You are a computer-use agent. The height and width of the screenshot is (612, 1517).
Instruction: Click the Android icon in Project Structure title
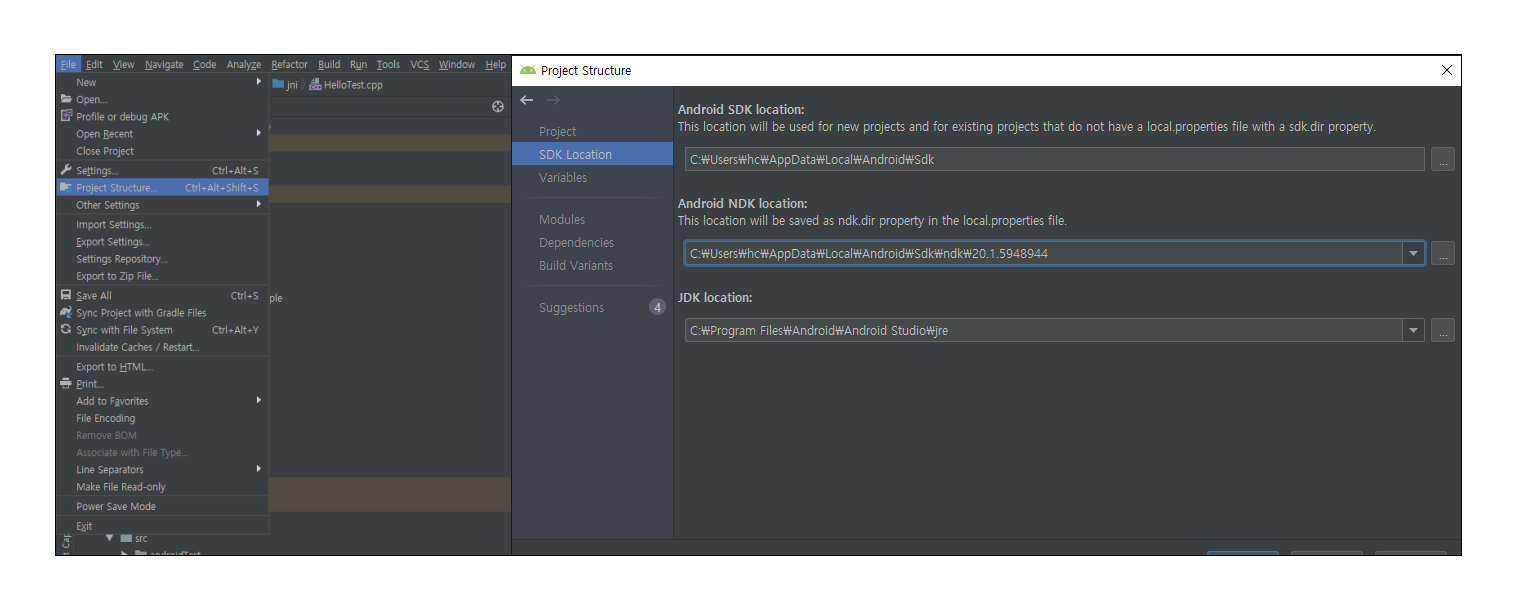[x=528, y=70]
